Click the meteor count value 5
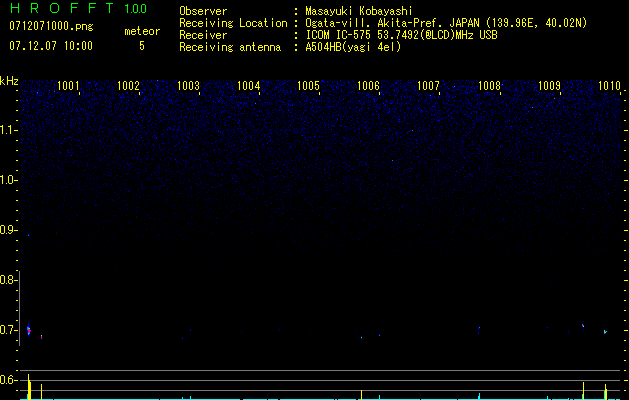This screenshot has height=400, width=629. pos(142,46)
